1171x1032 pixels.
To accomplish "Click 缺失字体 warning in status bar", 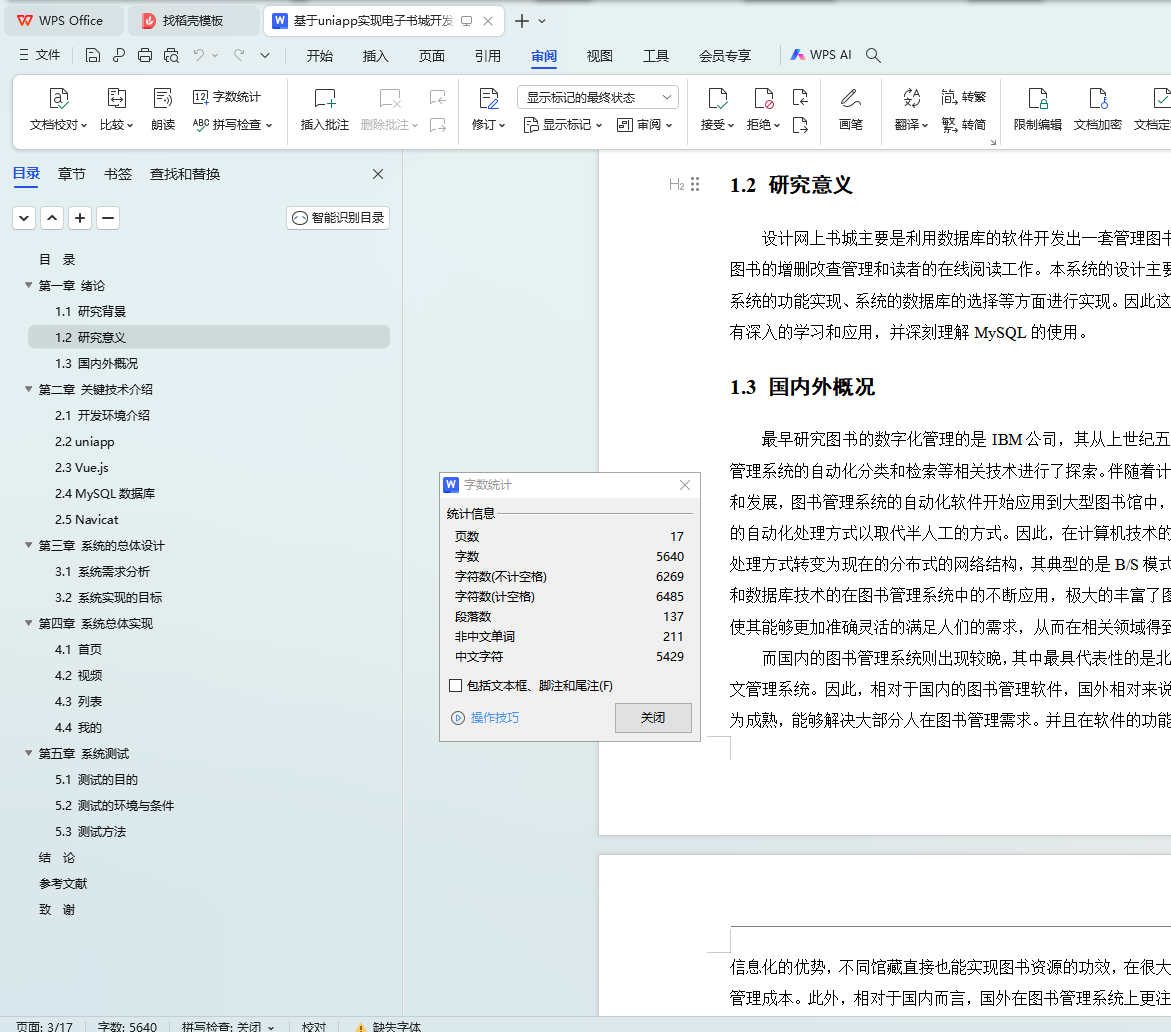I will point(388,1026).
